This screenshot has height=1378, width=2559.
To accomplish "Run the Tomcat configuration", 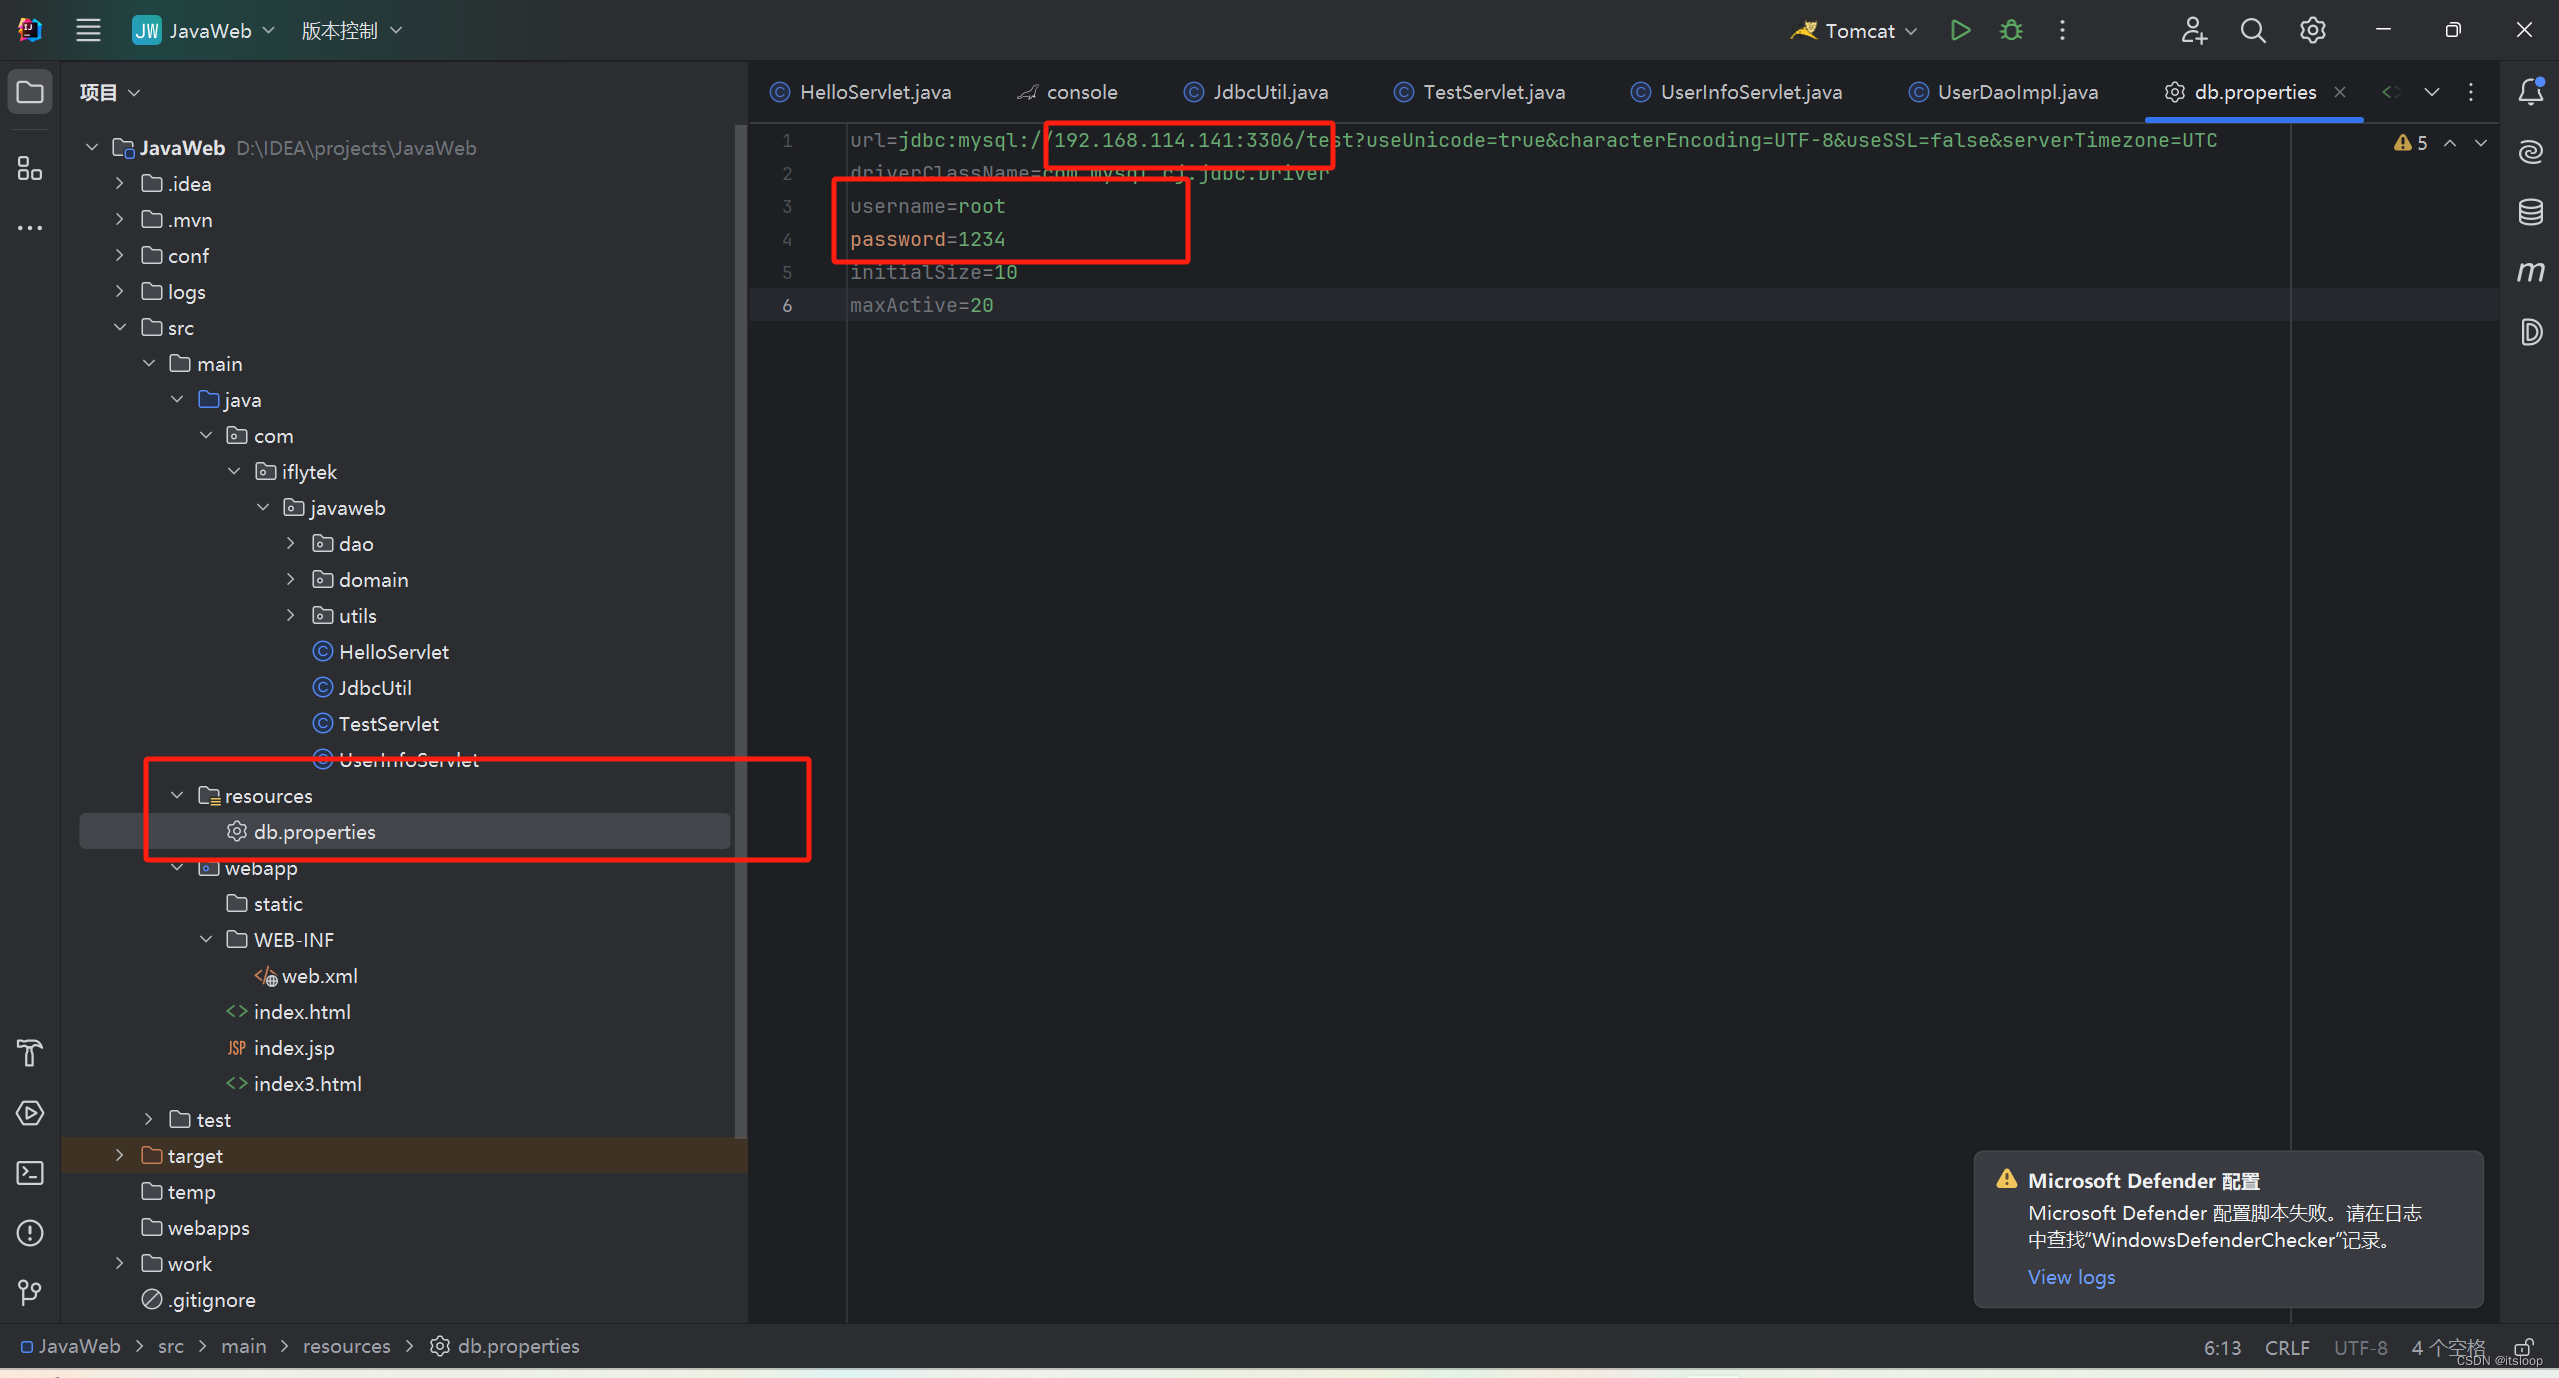I will point(1960,30).
